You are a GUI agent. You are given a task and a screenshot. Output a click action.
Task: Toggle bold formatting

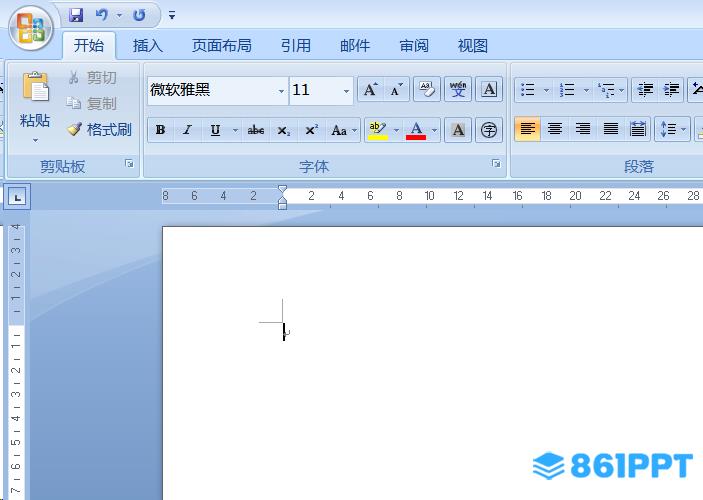pos(160,130)
